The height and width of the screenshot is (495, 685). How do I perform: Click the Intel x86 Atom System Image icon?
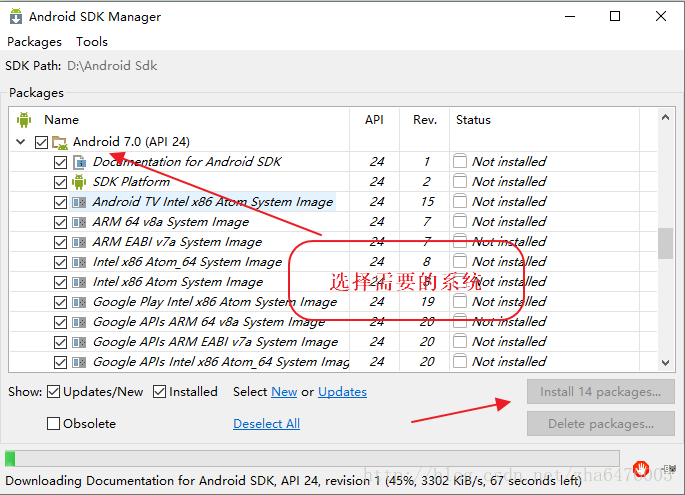79,282
